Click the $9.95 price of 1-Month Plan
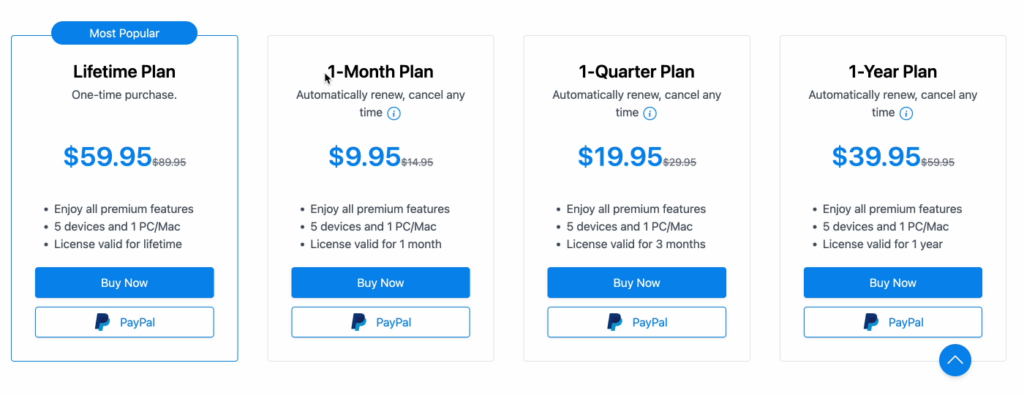Image resolution: width=1024 pixels, height=396 pixels. 364,157
